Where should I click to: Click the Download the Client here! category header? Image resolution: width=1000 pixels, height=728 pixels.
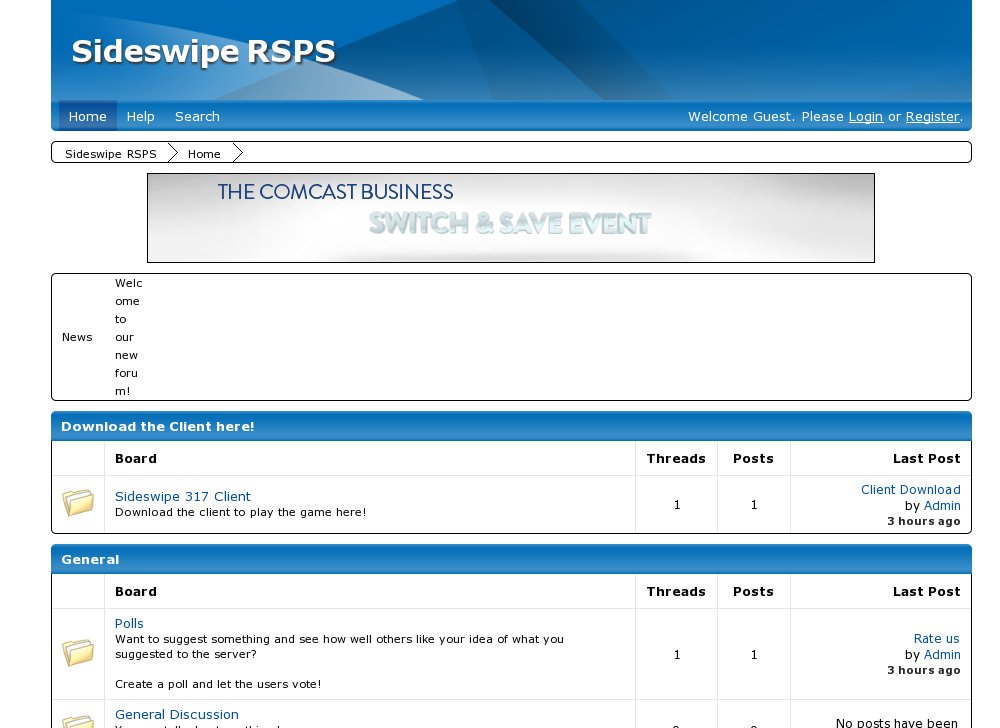(x=158, y=426)
